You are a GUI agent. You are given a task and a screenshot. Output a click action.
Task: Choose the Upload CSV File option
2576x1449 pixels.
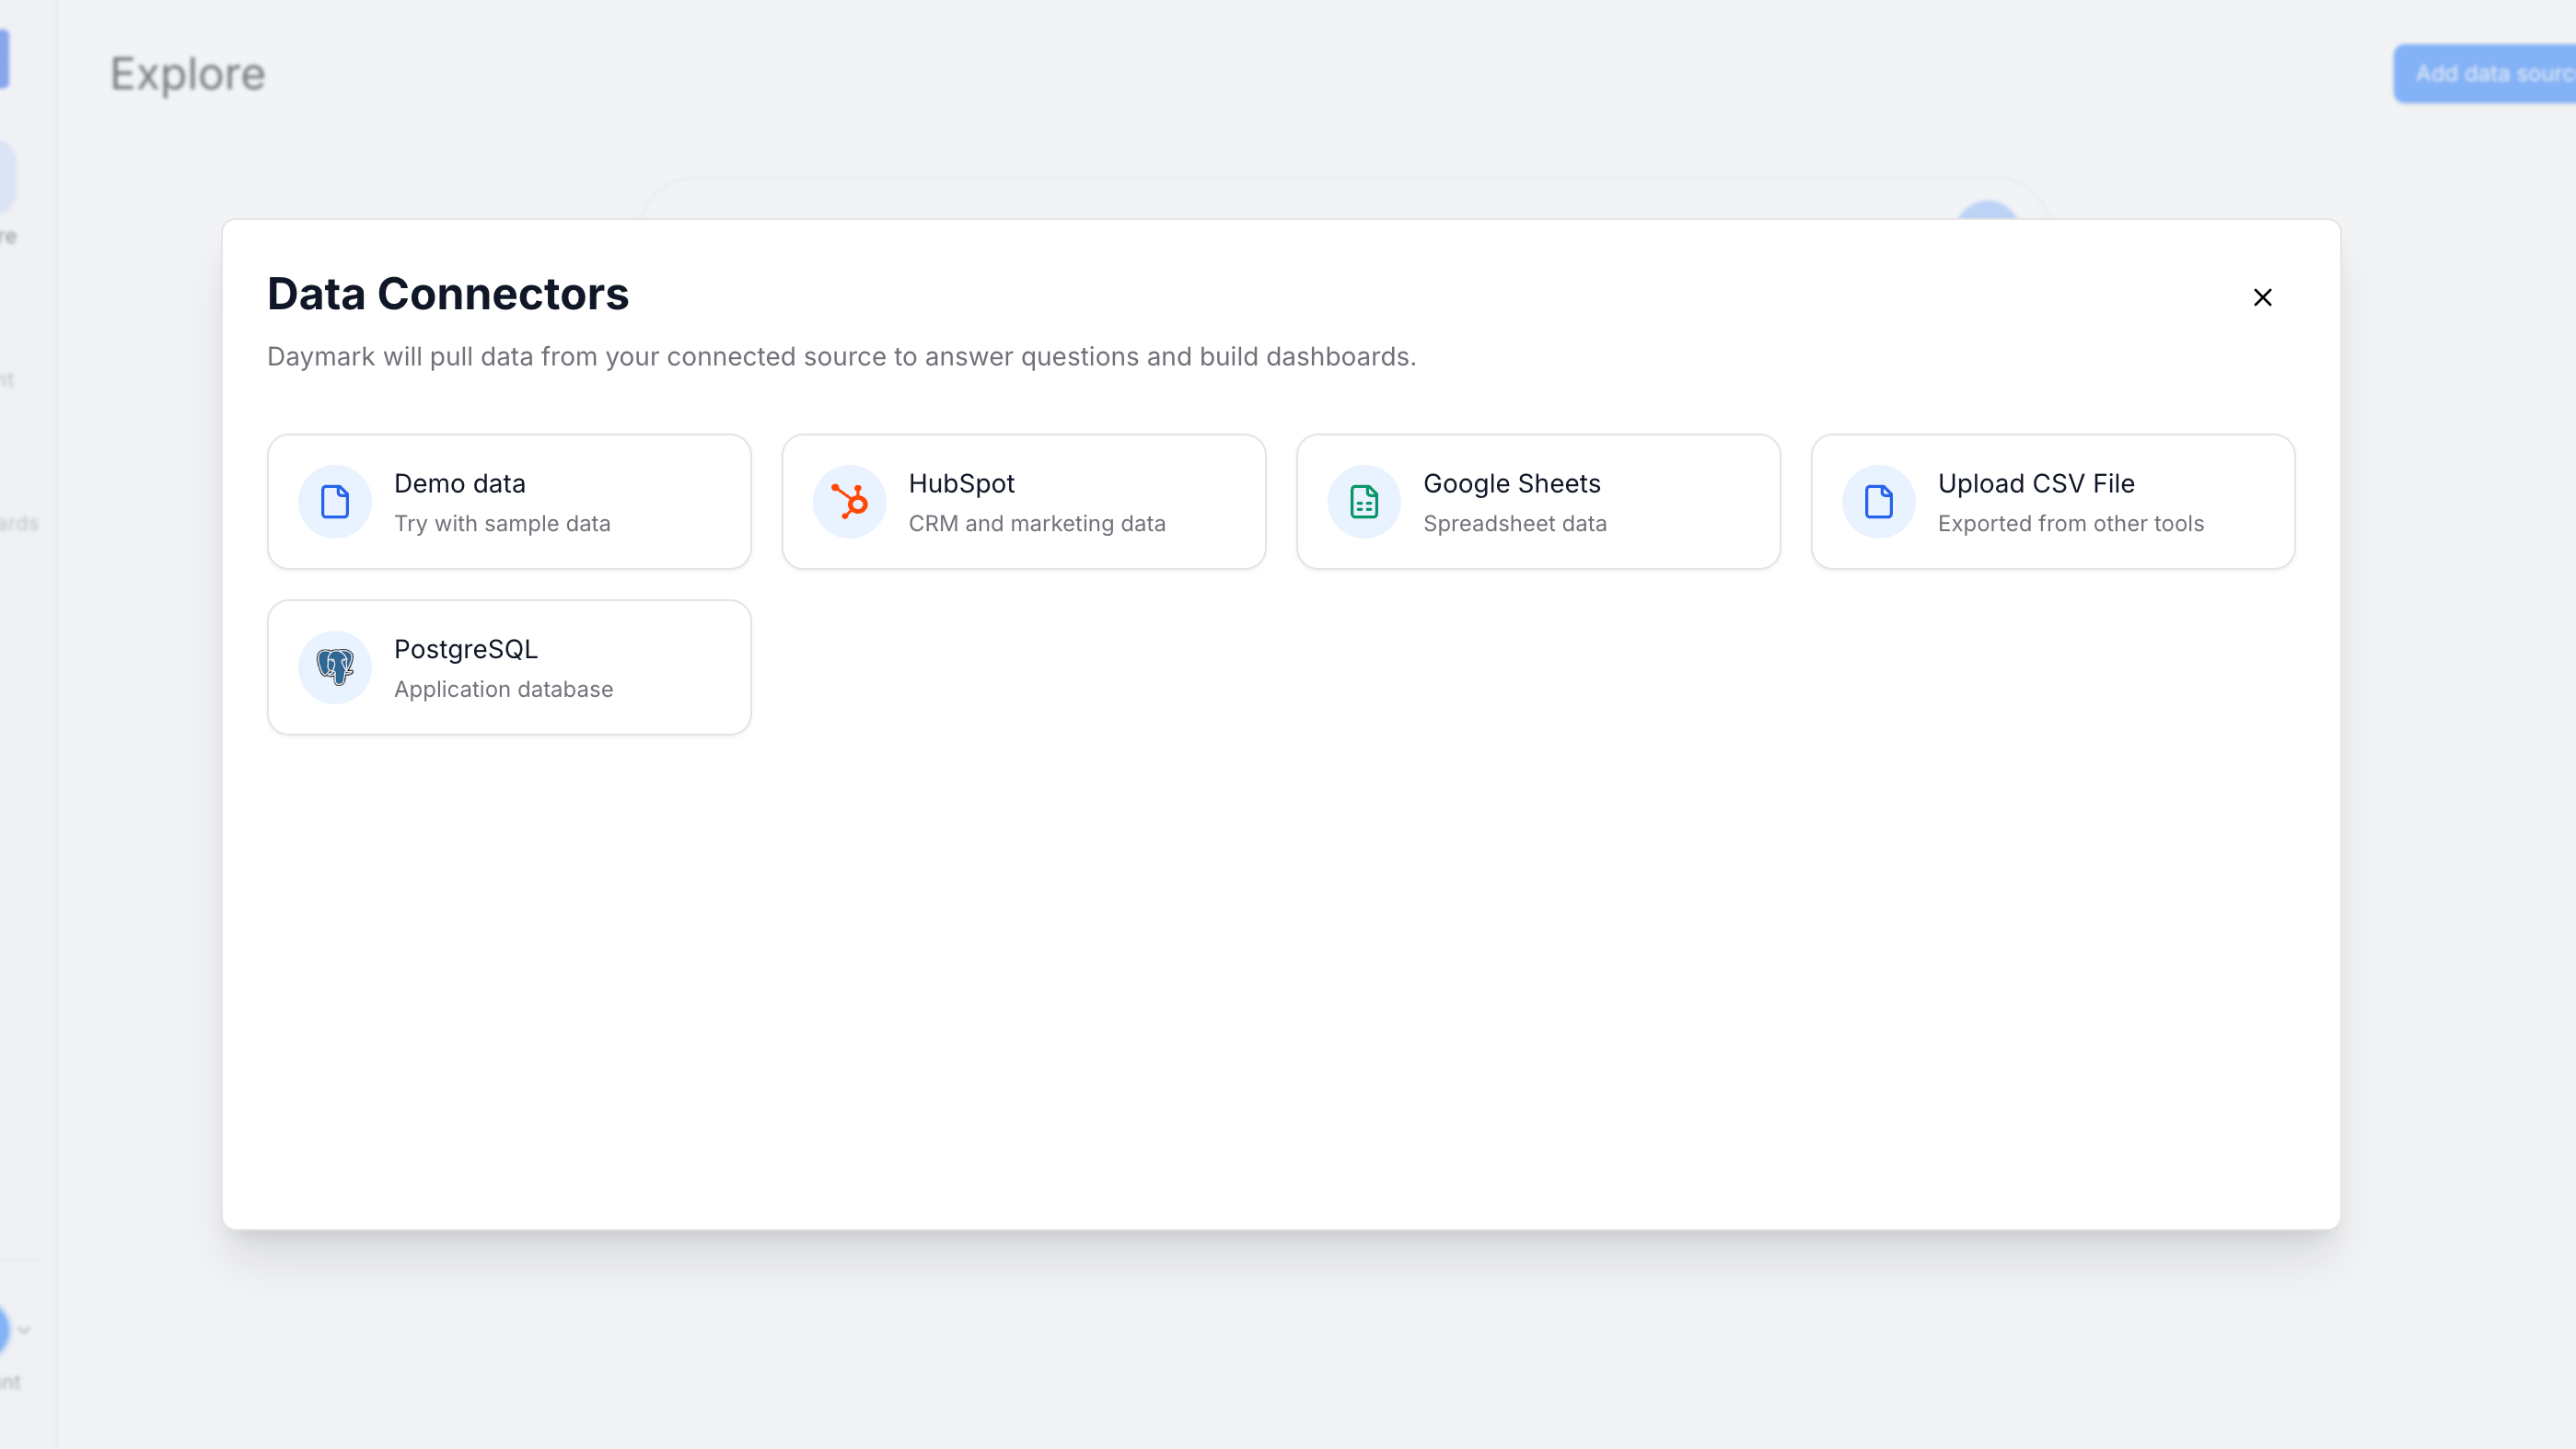point(2035,483)
